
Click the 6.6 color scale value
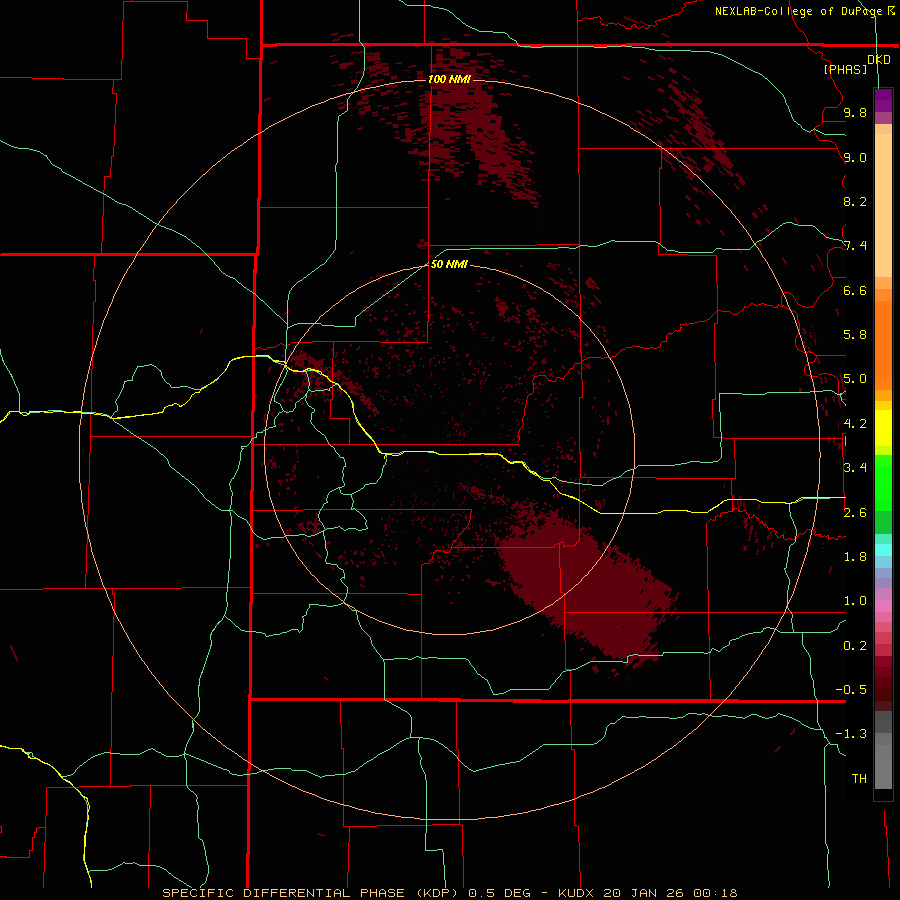tap(855, 290)
